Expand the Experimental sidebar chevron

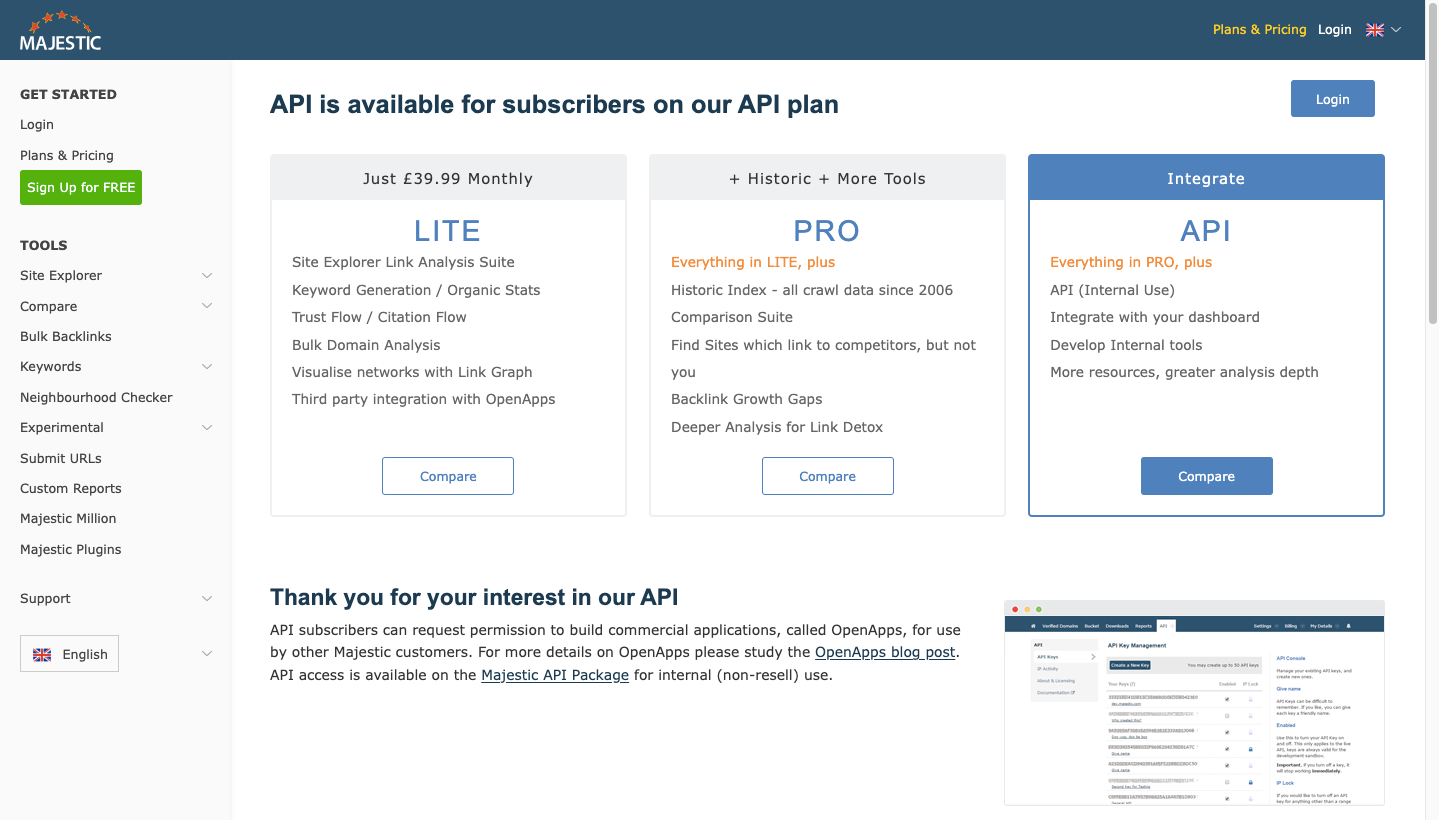207,428
